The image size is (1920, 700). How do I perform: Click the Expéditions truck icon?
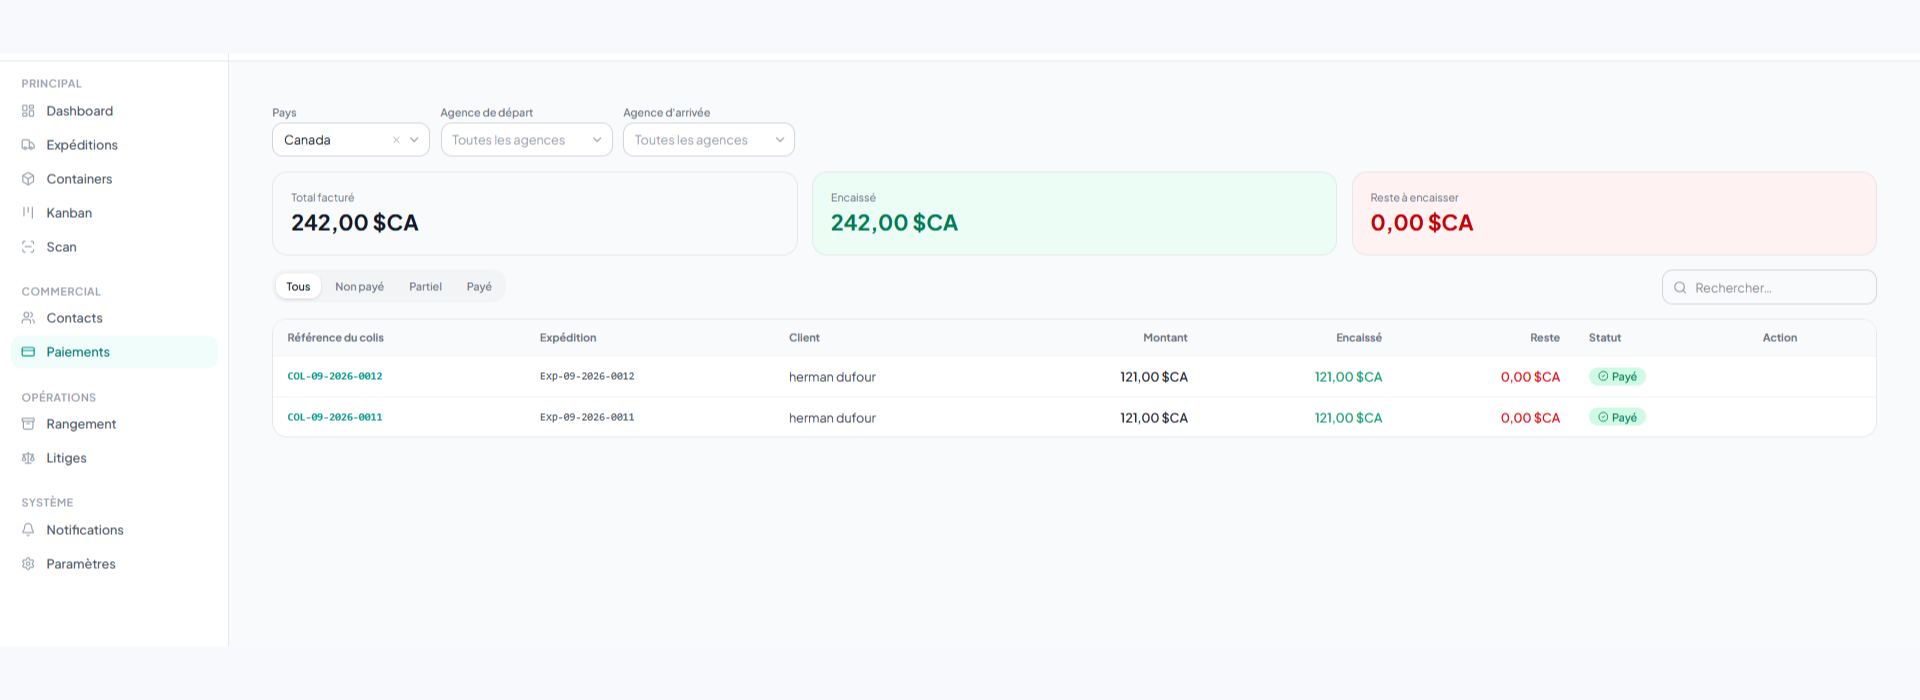point(28,145)
